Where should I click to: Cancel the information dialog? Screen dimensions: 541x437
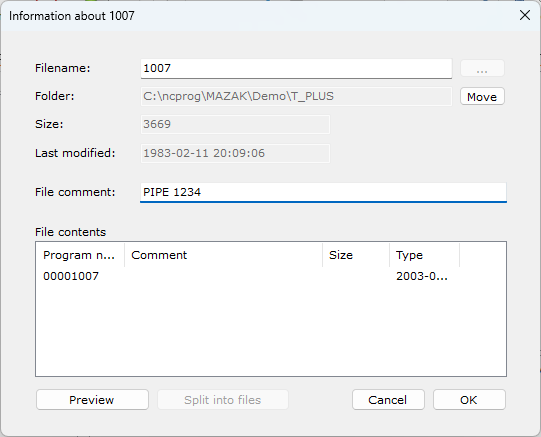pos(388,400)
